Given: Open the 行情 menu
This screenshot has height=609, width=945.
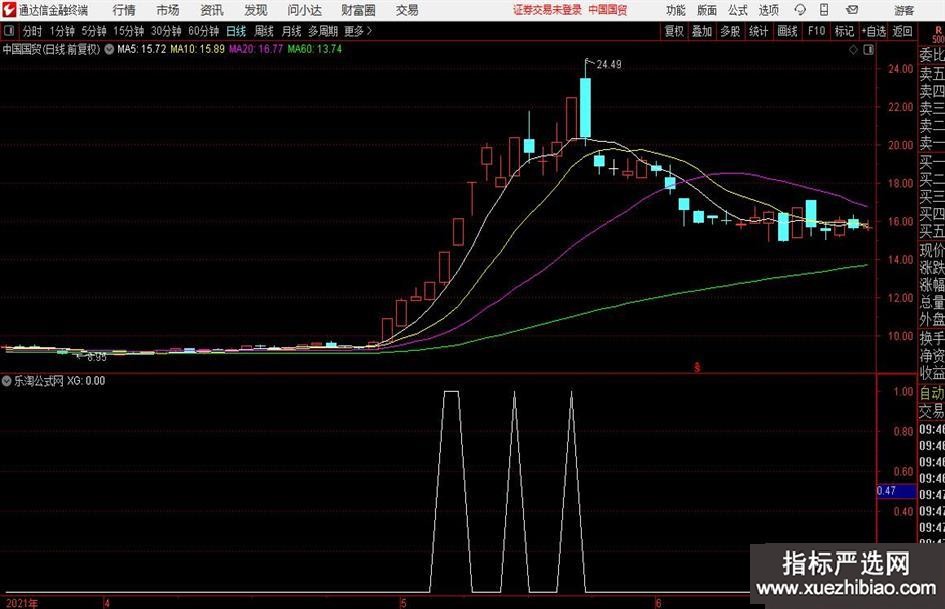Looking at the screenshot, I should point(124,10).
